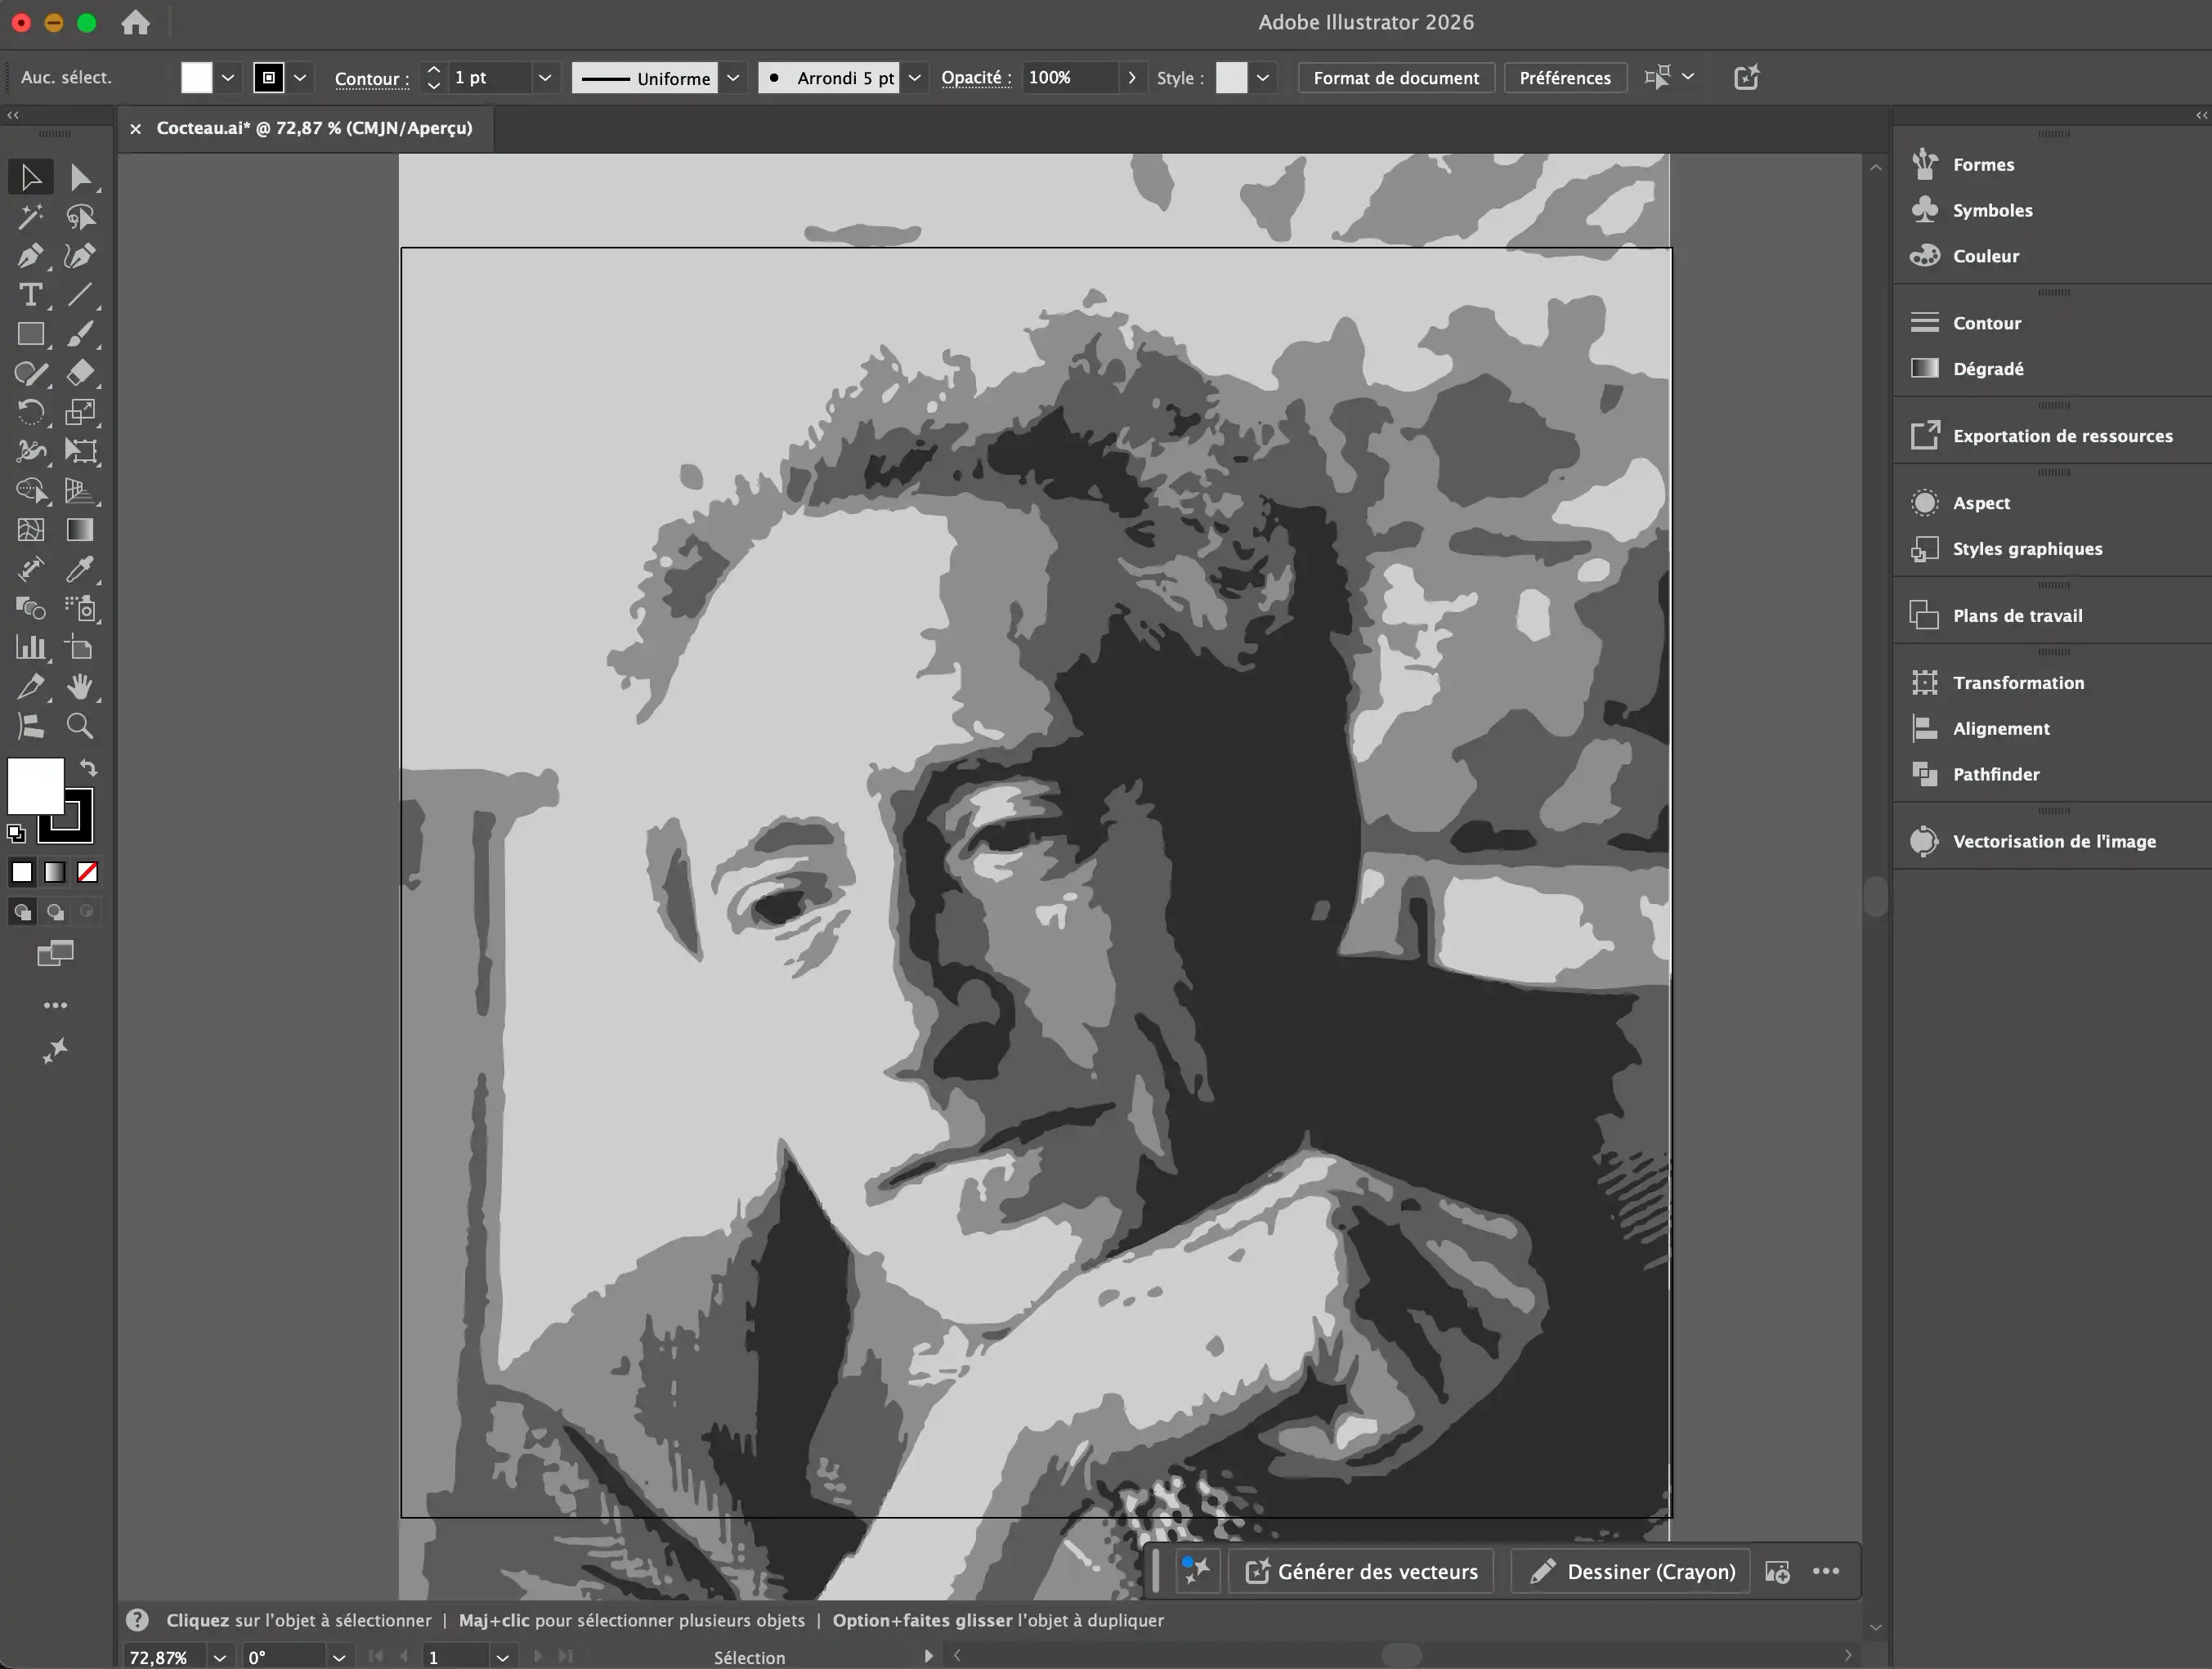Click the Style swatch in control bar
Image resolution: width=2212 pixels, height=1669 pixels.
pos(1231,78)
